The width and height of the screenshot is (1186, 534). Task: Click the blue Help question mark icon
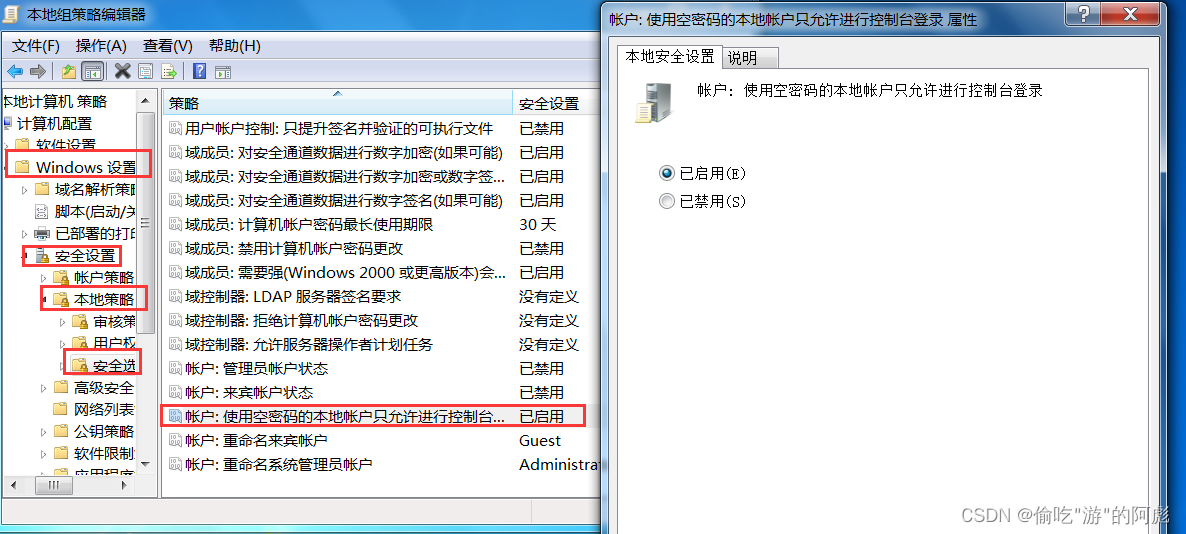pyautogui.click(x=200, y=72)
